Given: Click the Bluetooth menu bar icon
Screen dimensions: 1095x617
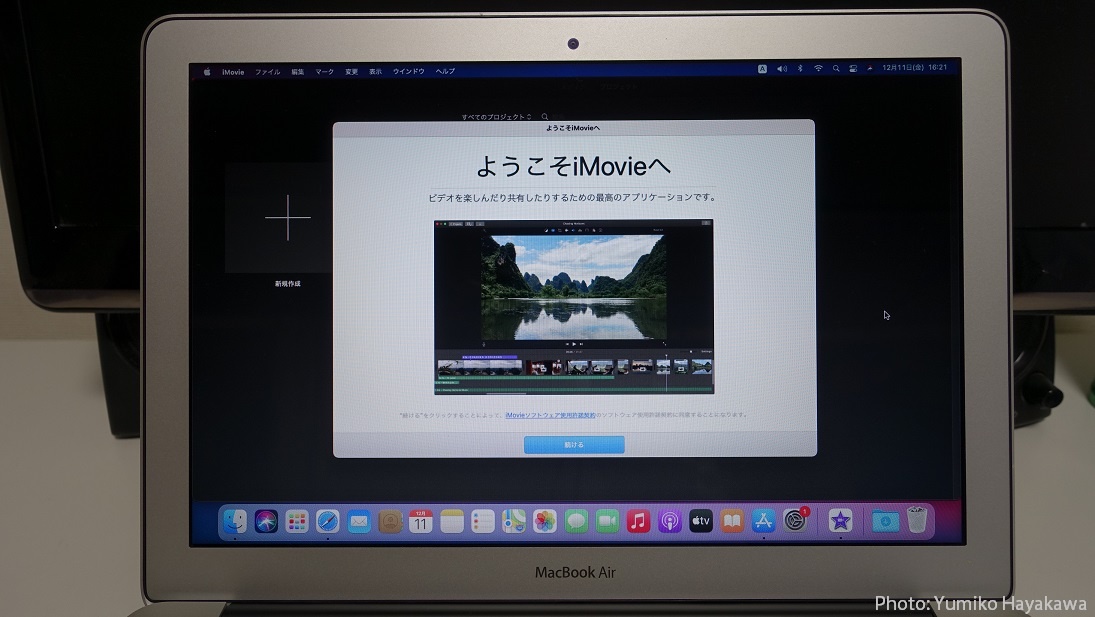Looking at the screenshot, I should point(800,68).
